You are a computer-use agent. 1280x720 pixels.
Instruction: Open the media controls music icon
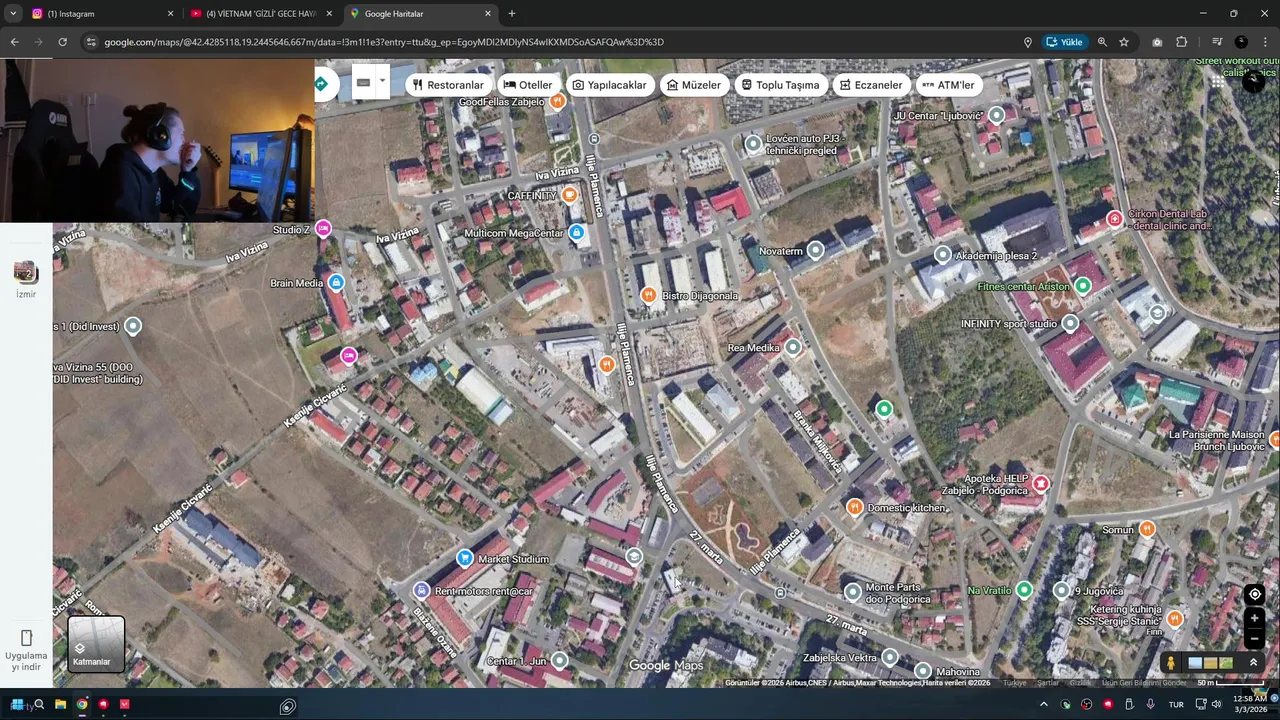(x=1217, y=42)
